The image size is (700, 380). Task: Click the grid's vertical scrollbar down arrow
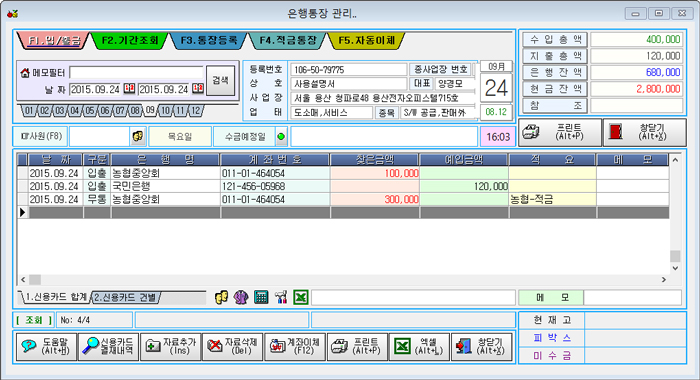click(675, 268)
